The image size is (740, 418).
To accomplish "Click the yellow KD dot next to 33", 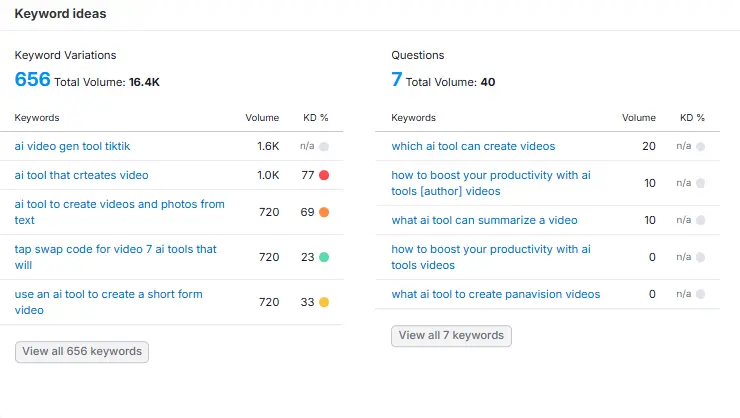I will [324, 302].
